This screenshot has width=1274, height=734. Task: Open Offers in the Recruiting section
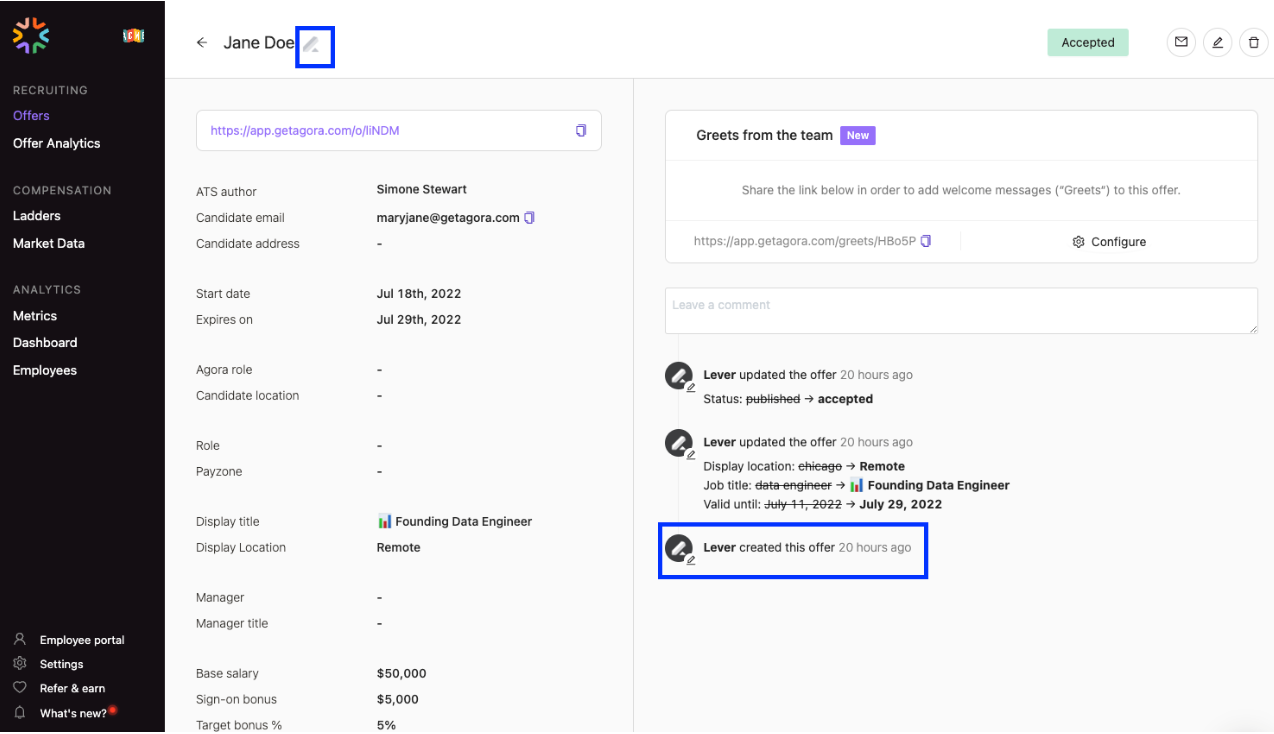pos(31,115)
